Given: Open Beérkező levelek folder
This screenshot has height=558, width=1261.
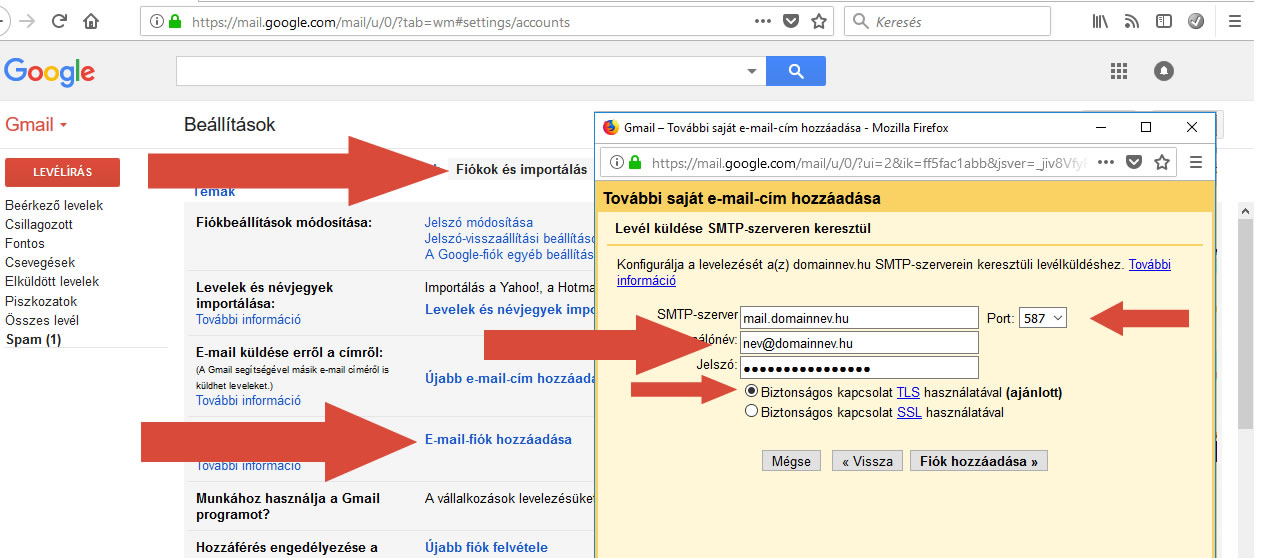Looking at the screenshot, I should (54, 205).
